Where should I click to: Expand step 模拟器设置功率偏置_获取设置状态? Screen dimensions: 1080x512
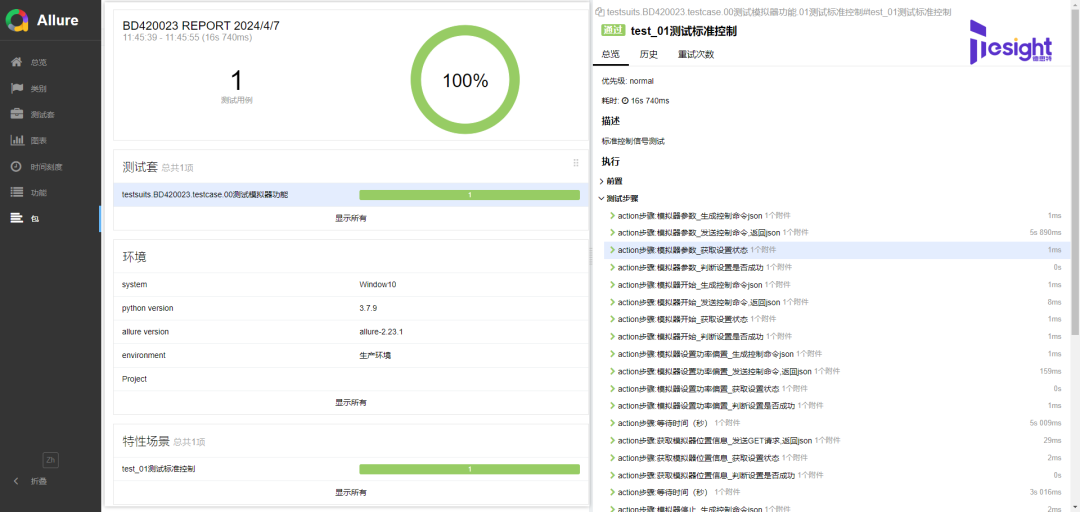[x=835, y=389]
